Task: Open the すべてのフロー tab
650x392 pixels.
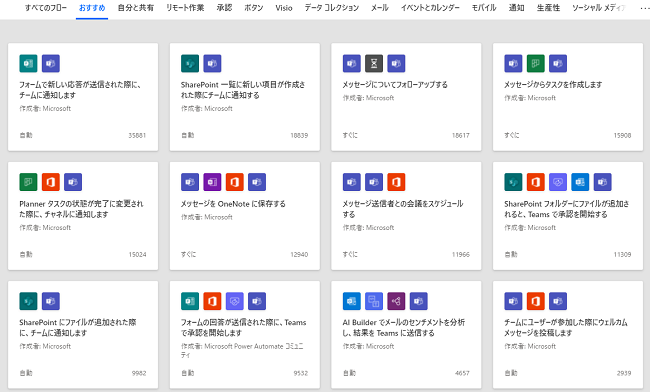Action: 46,8
